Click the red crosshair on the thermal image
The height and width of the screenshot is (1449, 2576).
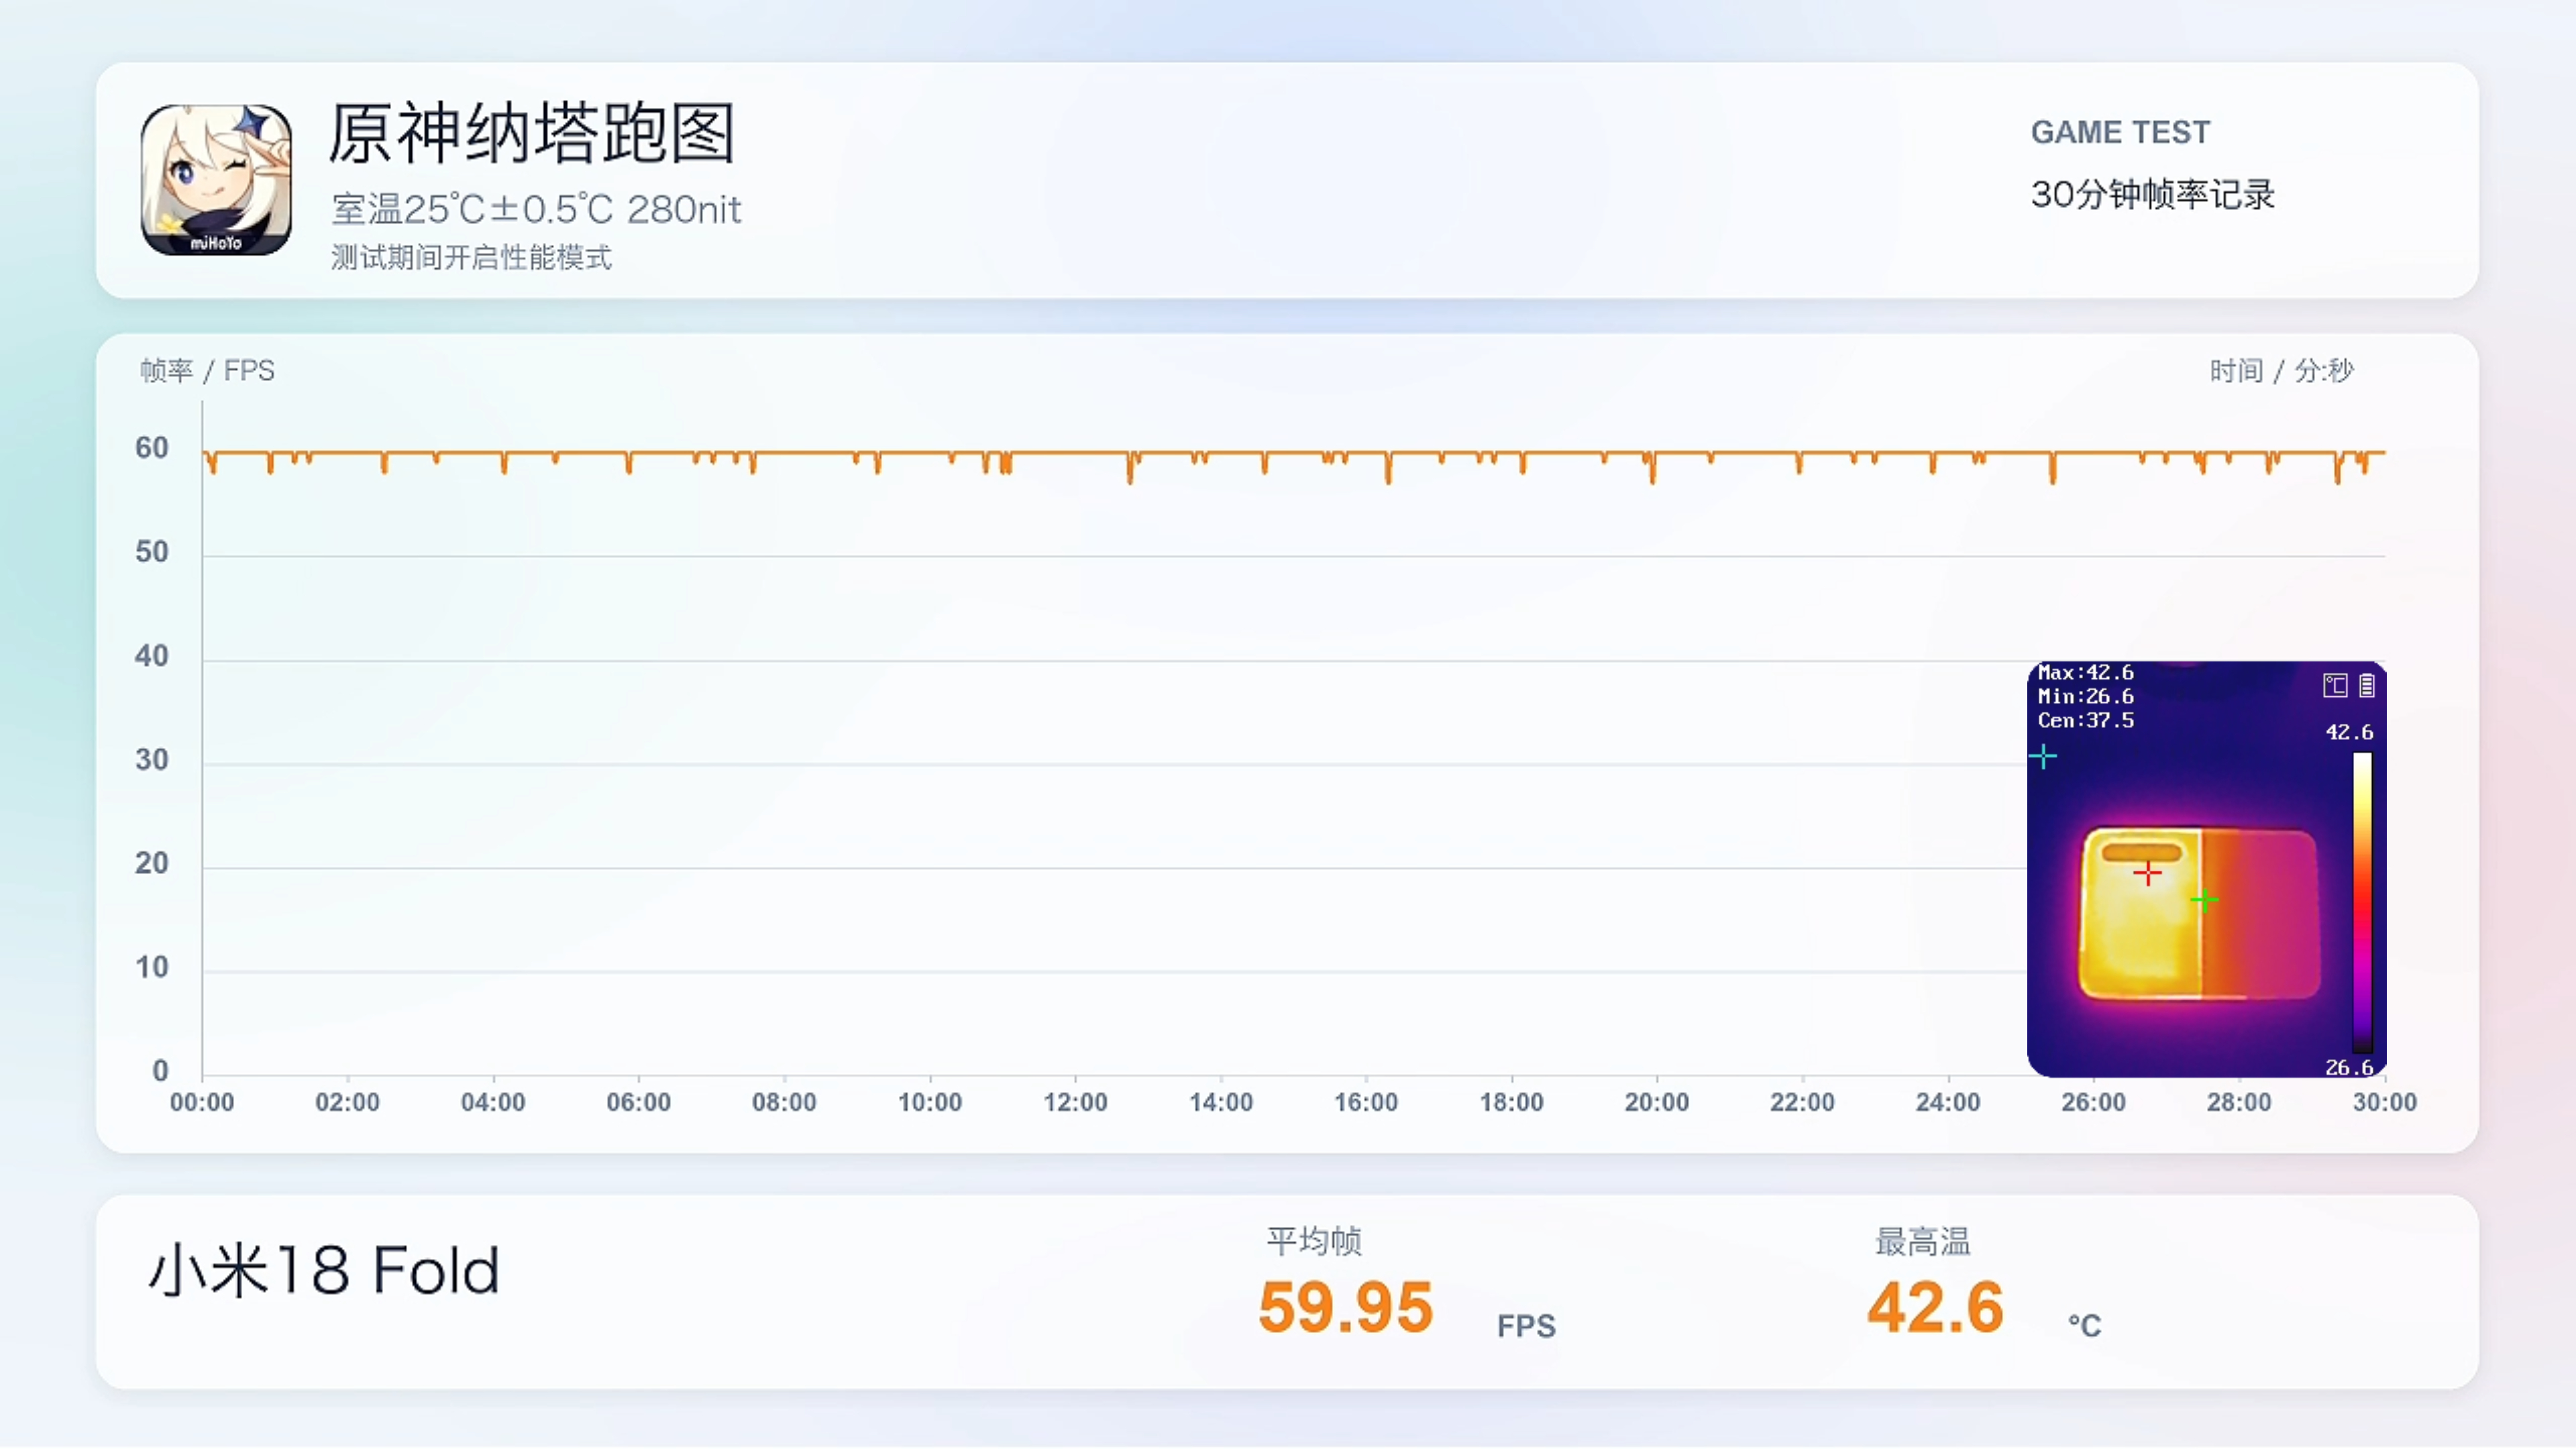tap(2147, 873)
